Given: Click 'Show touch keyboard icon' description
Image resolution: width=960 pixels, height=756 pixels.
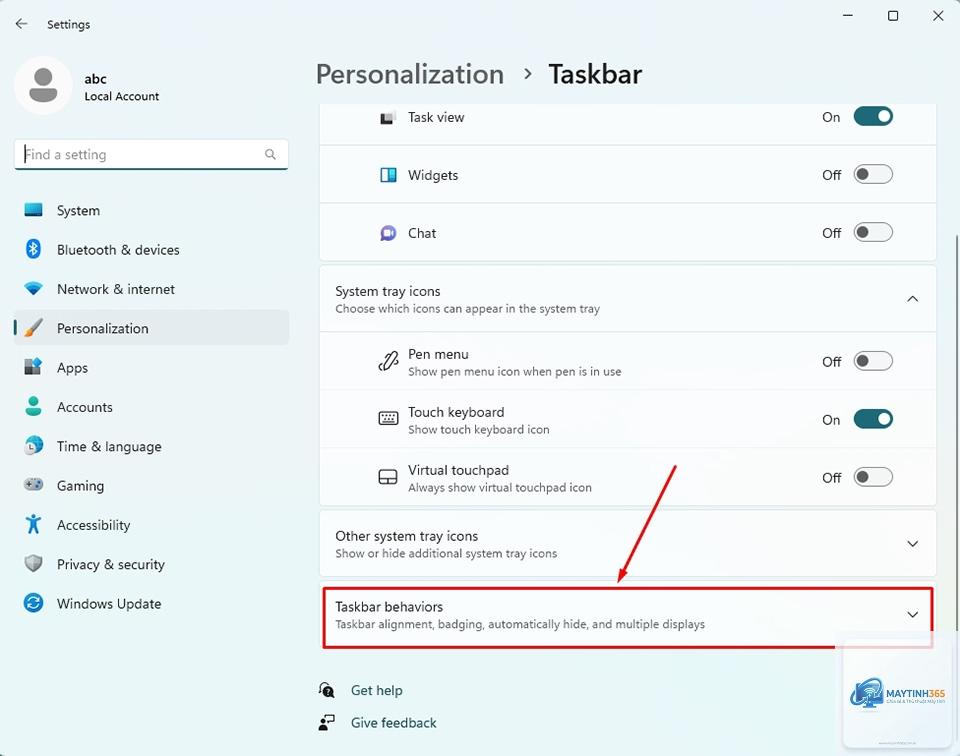Looking at the screenshot, I should click(479, 430).
